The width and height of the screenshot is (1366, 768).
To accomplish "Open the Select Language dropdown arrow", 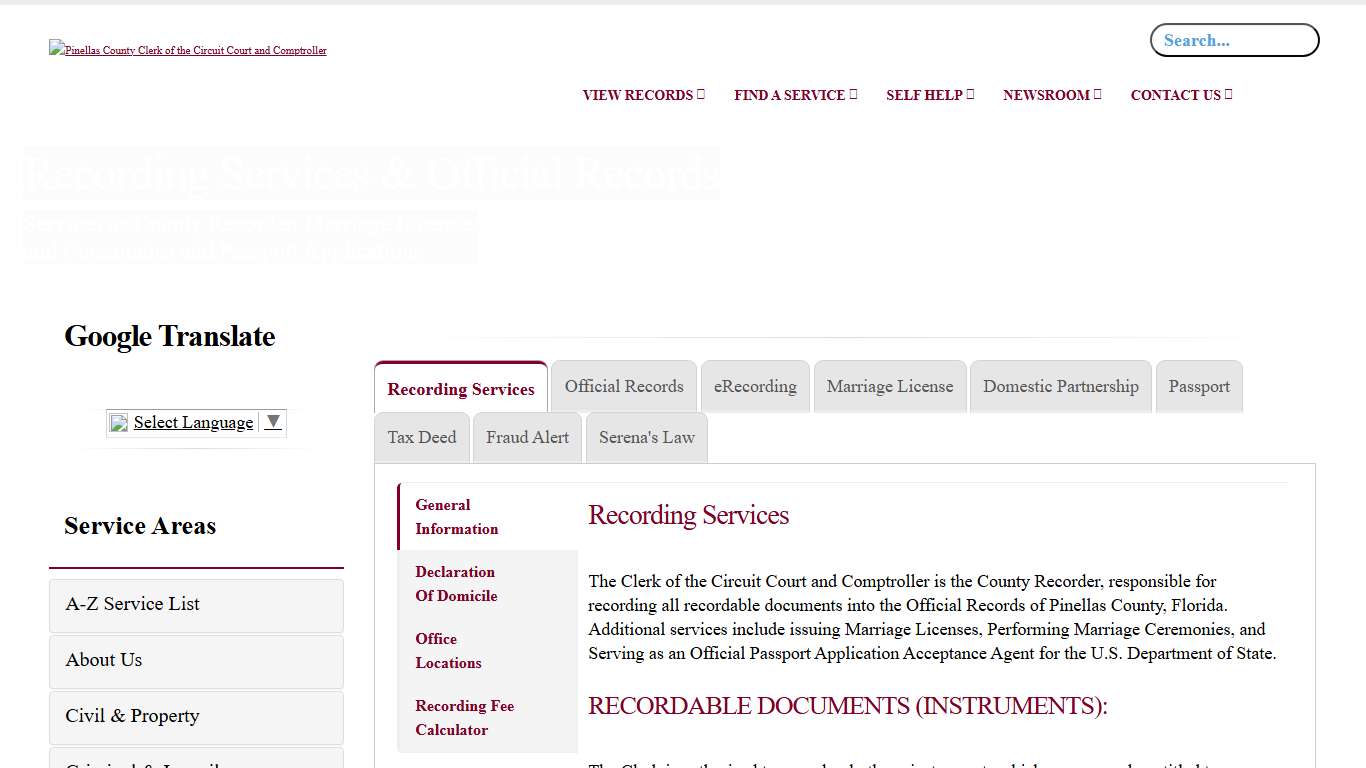I will pyautogui.click(x=273, y=422).
